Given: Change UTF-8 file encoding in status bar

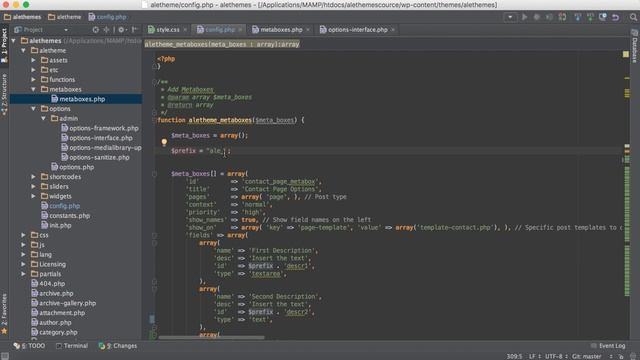Looking at the screenshot, I should pyautogui.click(x=555, y=356).
